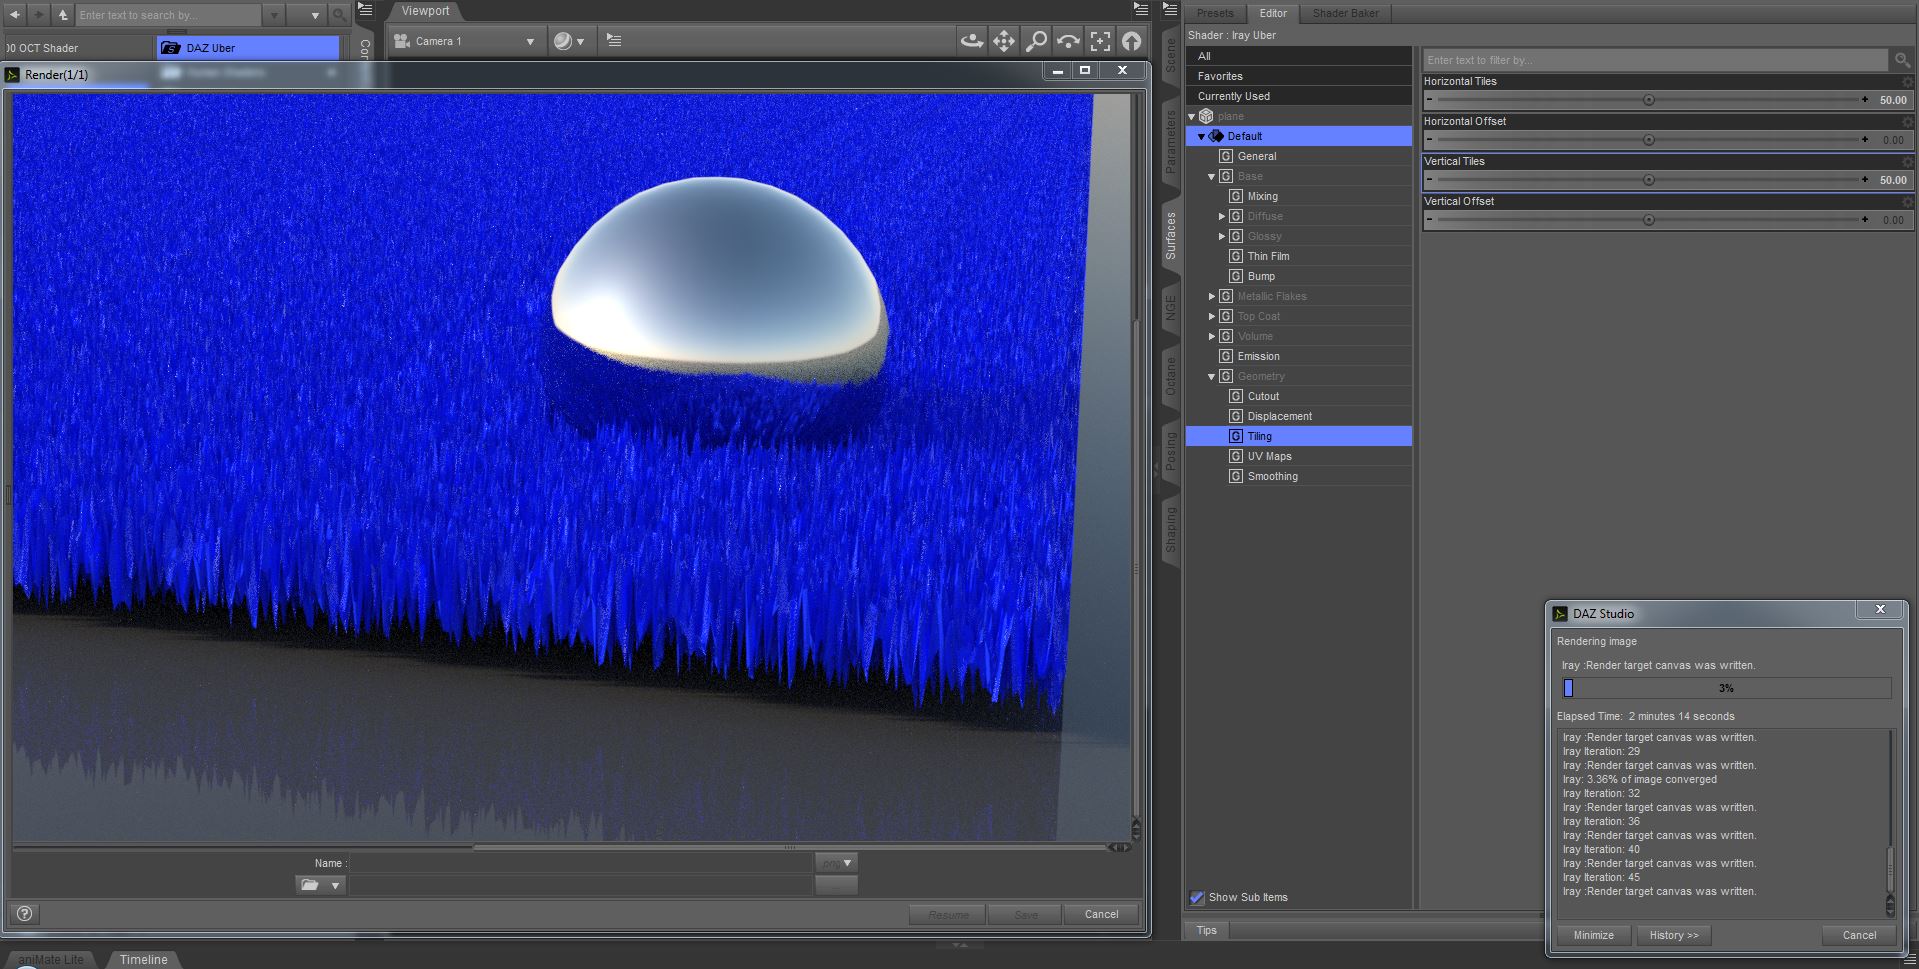Expand the Top Coat property group
The width and height of the screenshot is (1919, 969).
1212,317
